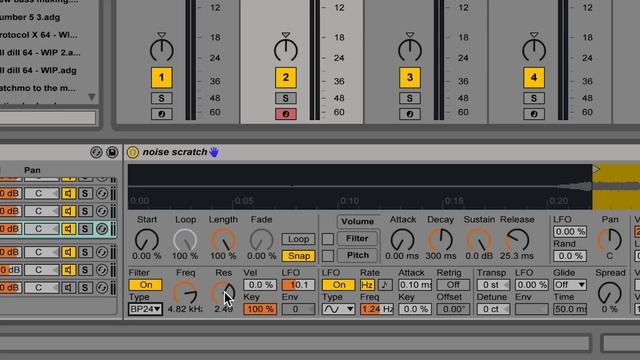Click the LFO Freq 1.24 Hz field
The height and width of the screenshot is (360, 640).
pos(376,309)
